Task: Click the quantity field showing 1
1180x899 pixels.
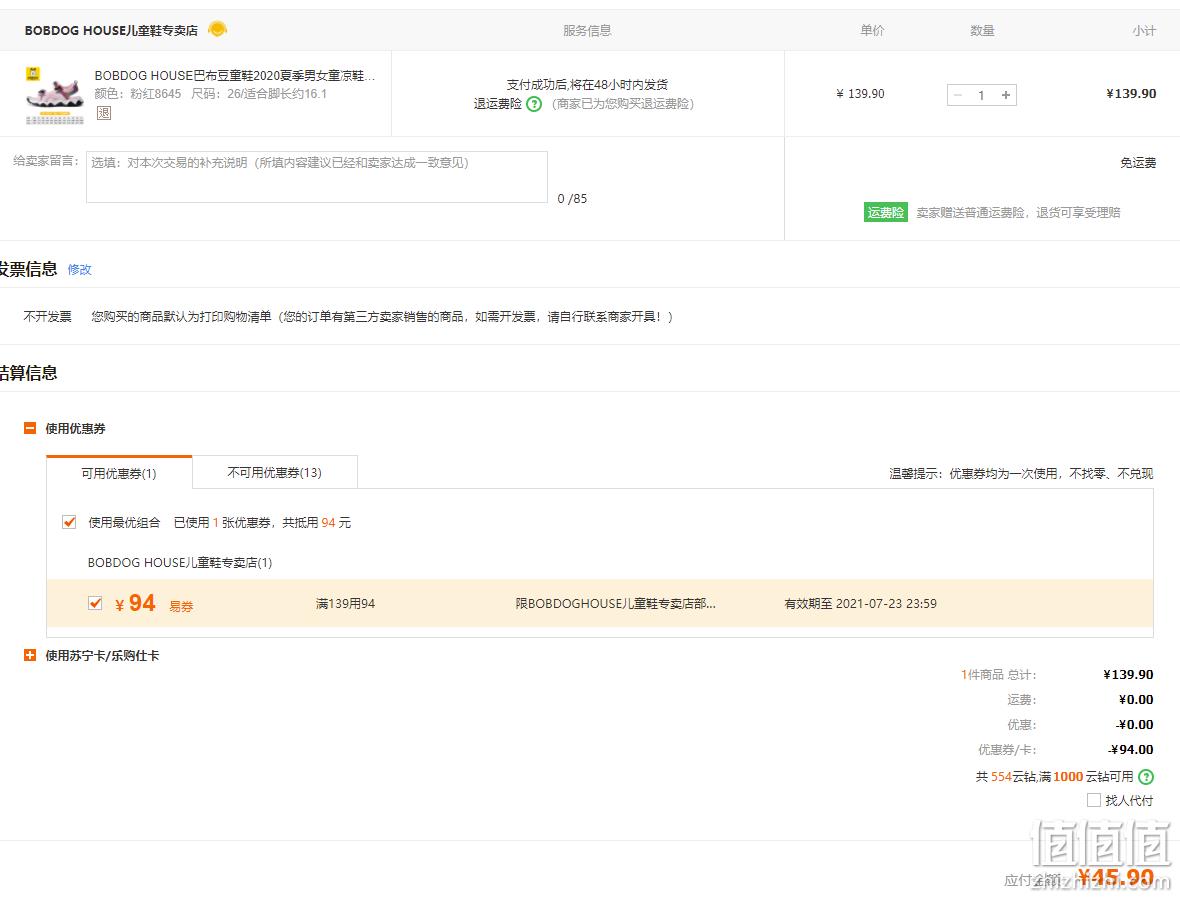Action: [x=981, y=95]
